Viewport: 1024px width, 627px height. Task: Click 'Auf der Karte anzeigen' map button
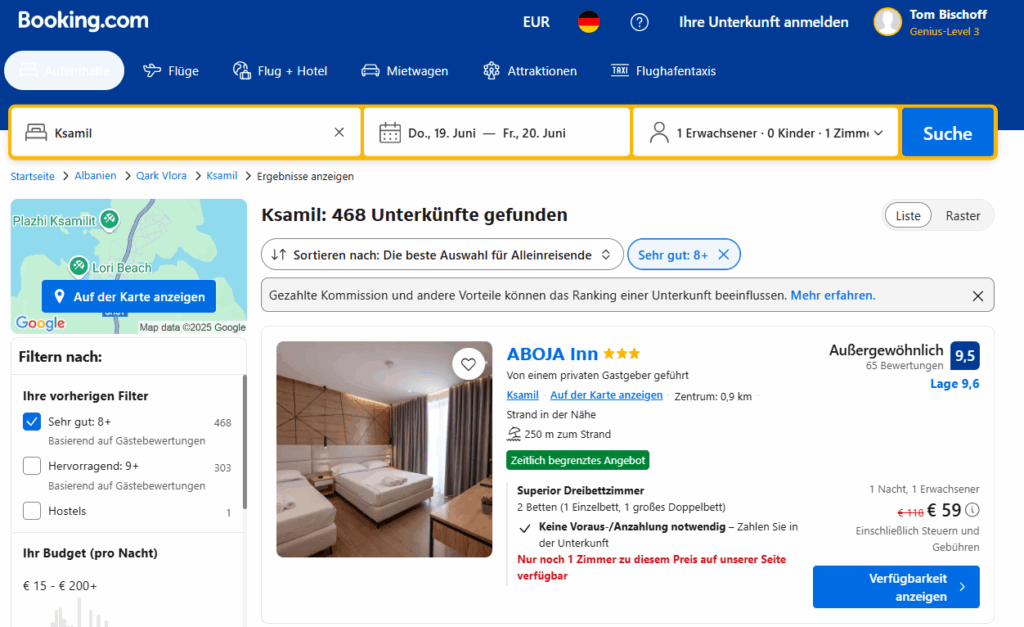click(x=129, y=297)
